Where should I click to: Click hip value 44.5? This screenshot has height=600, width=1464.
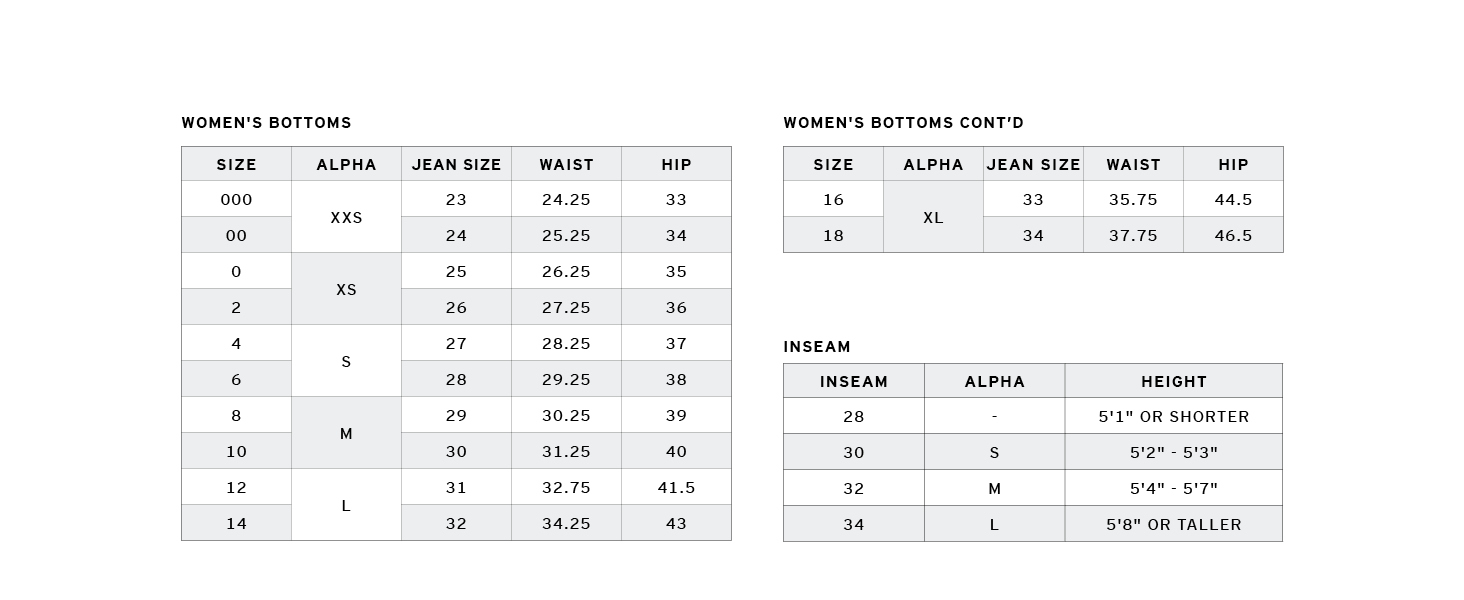(x=1233, y=199)
